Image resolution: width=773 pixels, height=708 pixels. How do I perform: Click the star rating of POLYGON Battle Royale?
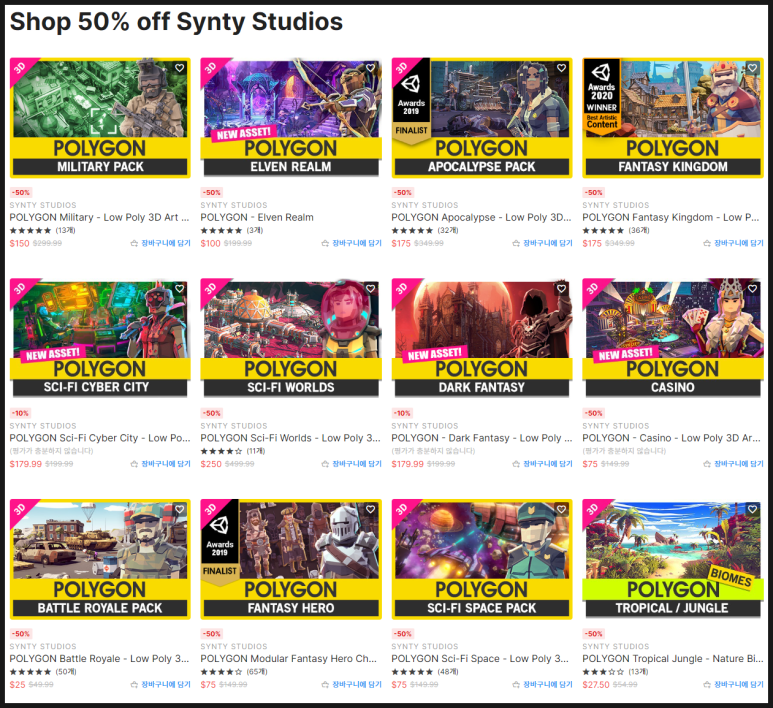(30, 672)
